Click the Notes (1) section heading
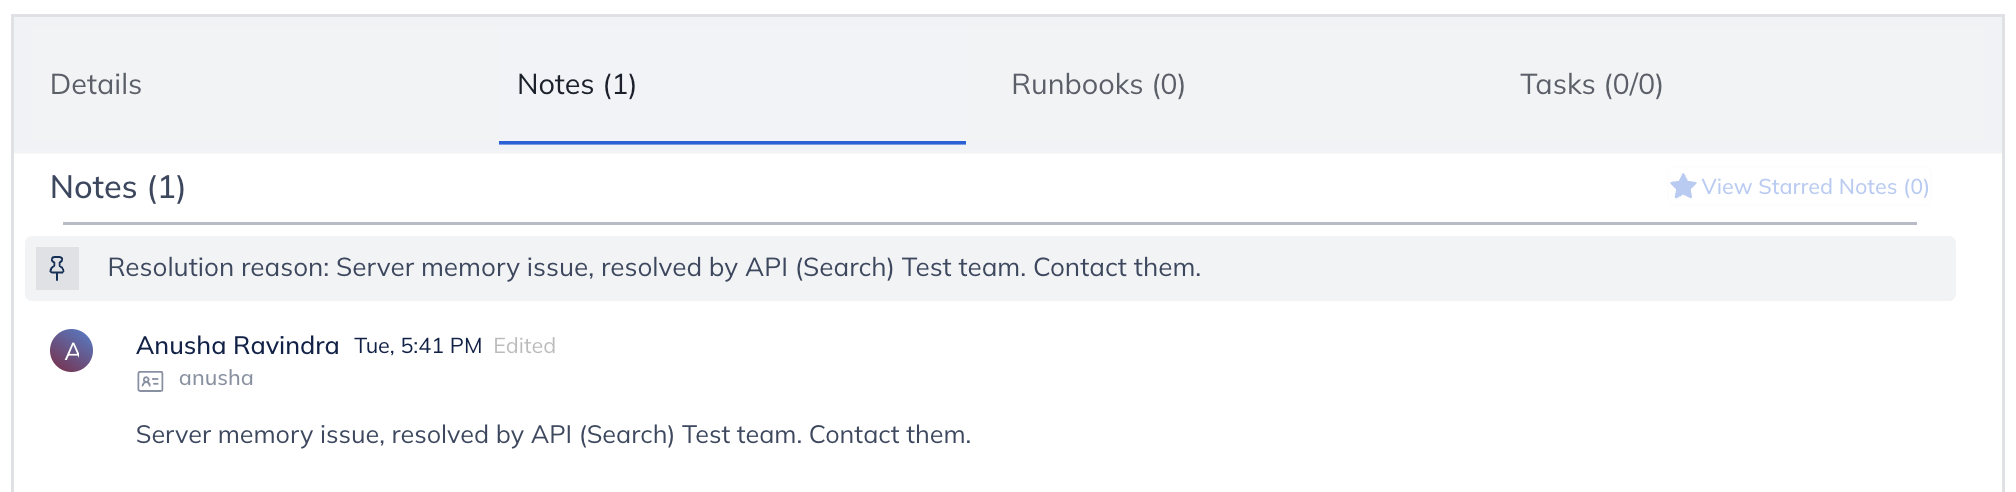The width and height of the screenshot is (2016, 492). pyautogui.click(x=118, y=188)
